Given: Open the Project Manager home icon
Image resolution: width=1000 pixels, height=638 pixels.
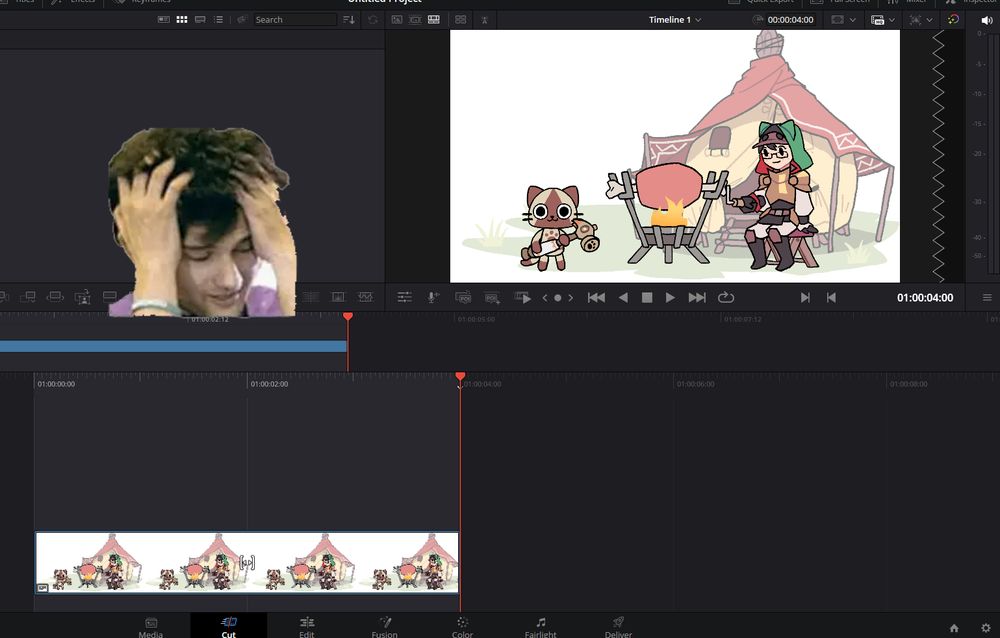Looking at the screenshot, I should point(954,628).
